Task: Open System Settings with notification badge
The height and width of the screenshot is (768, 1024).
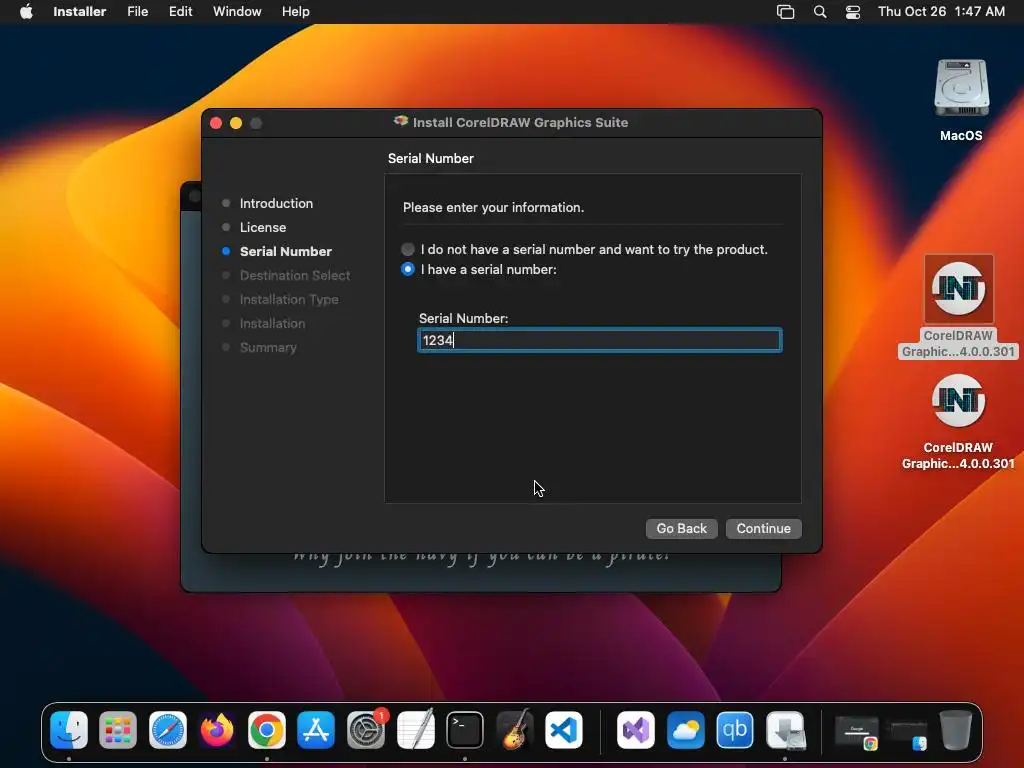Action: click(x=366, y=730)
